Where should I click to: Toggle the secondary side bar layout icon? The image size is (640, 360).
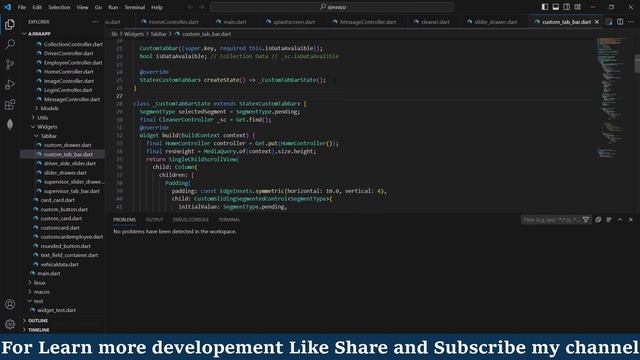coord(567,7)
